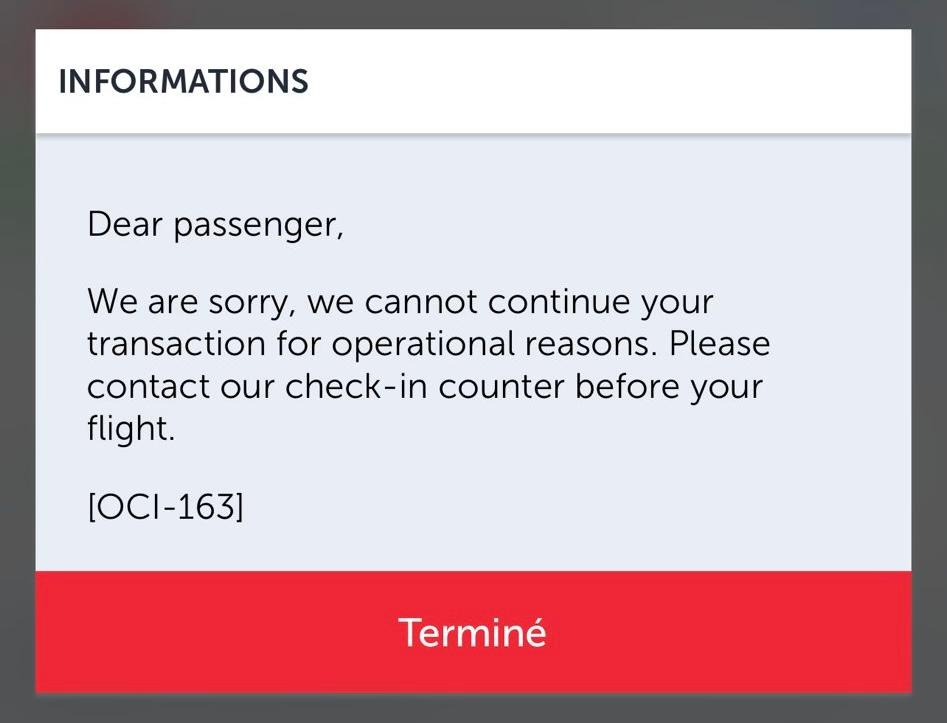Select the word flight in the message

[x=130, y=428]
